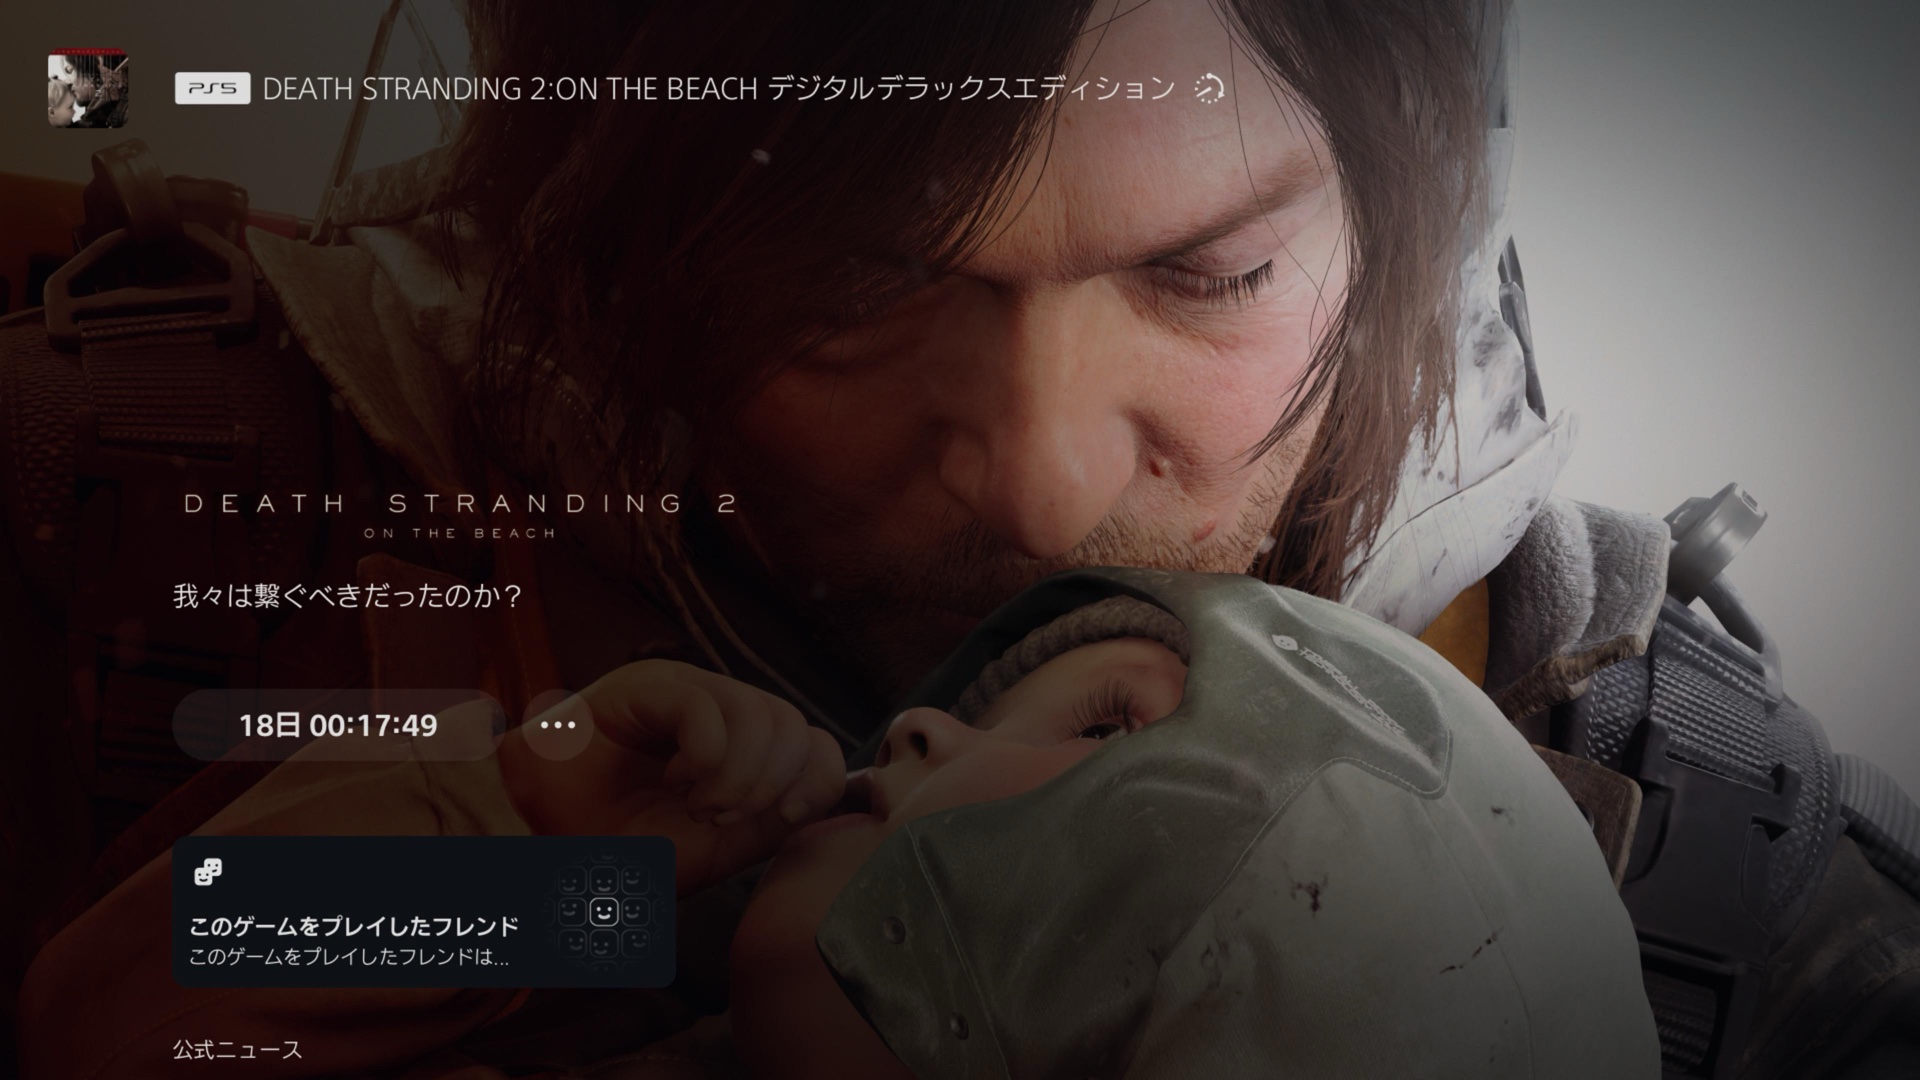Click the tagline 我々は繋ぐべきだったのか？
Viewport: 1920px width, 1080px height.
[348, 597]
